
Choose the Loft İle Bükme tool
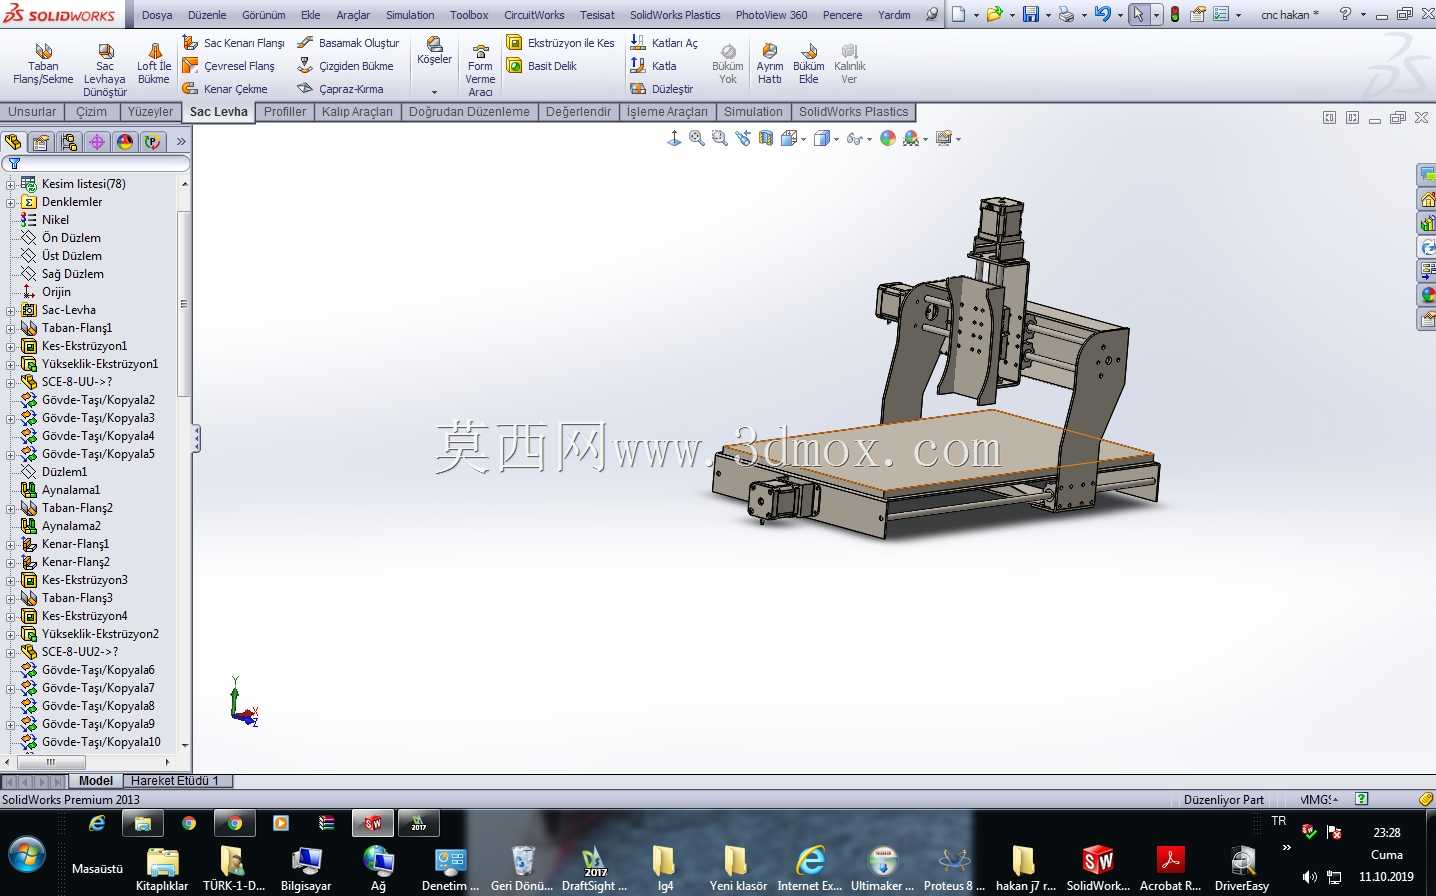point(154,64)
